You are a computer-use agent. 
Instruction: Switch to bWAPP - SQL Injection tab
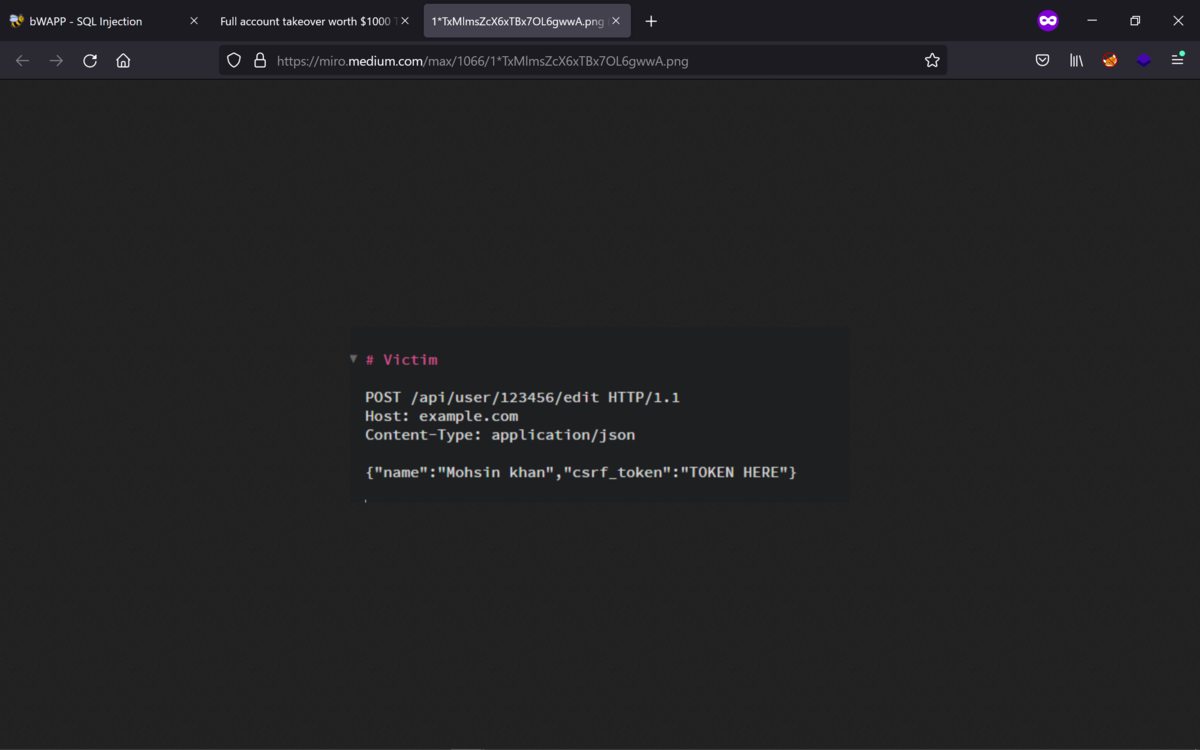coord(105,21)
